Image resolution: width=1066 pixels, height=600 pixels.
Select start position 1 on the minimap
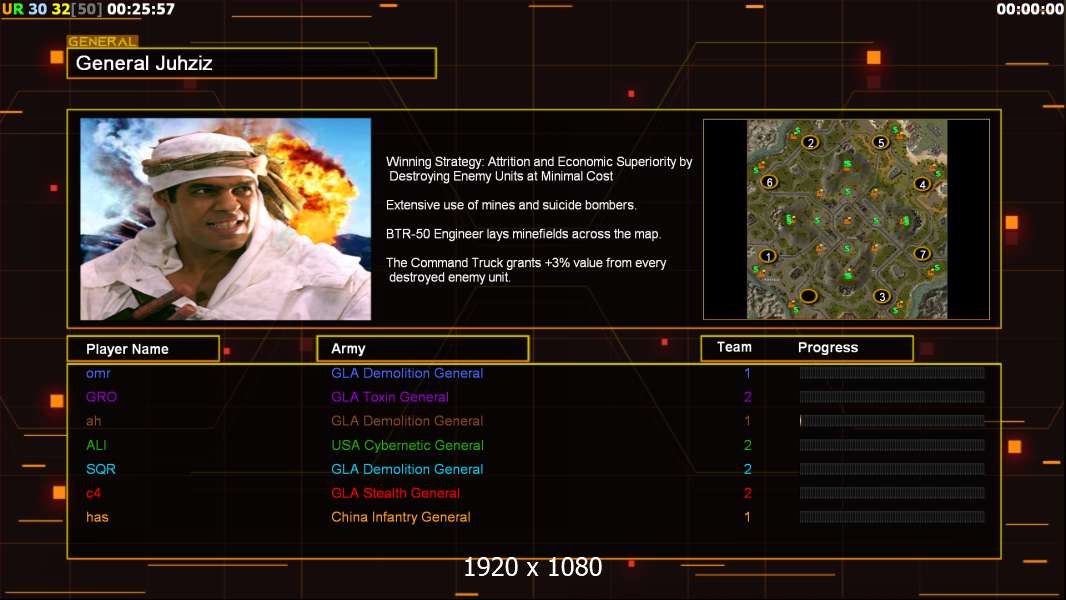coord(768,256)
